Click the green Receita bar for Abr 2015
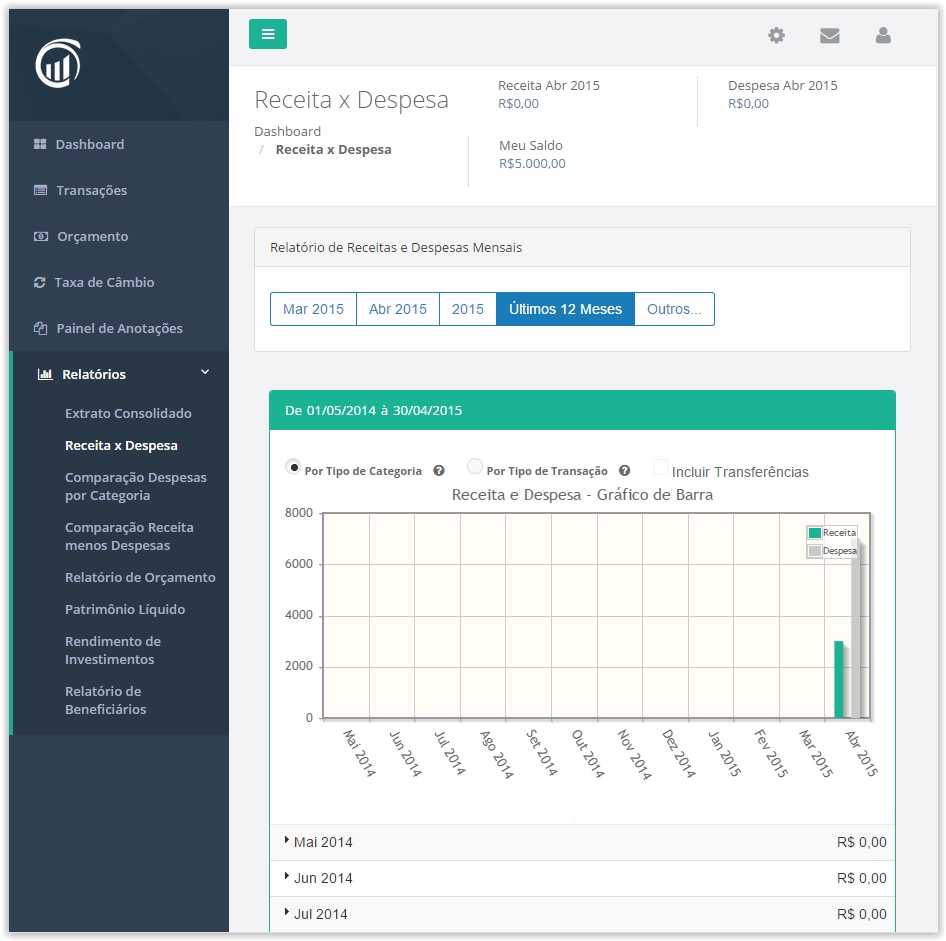946x941 pixels. click(x=839, y=680)
